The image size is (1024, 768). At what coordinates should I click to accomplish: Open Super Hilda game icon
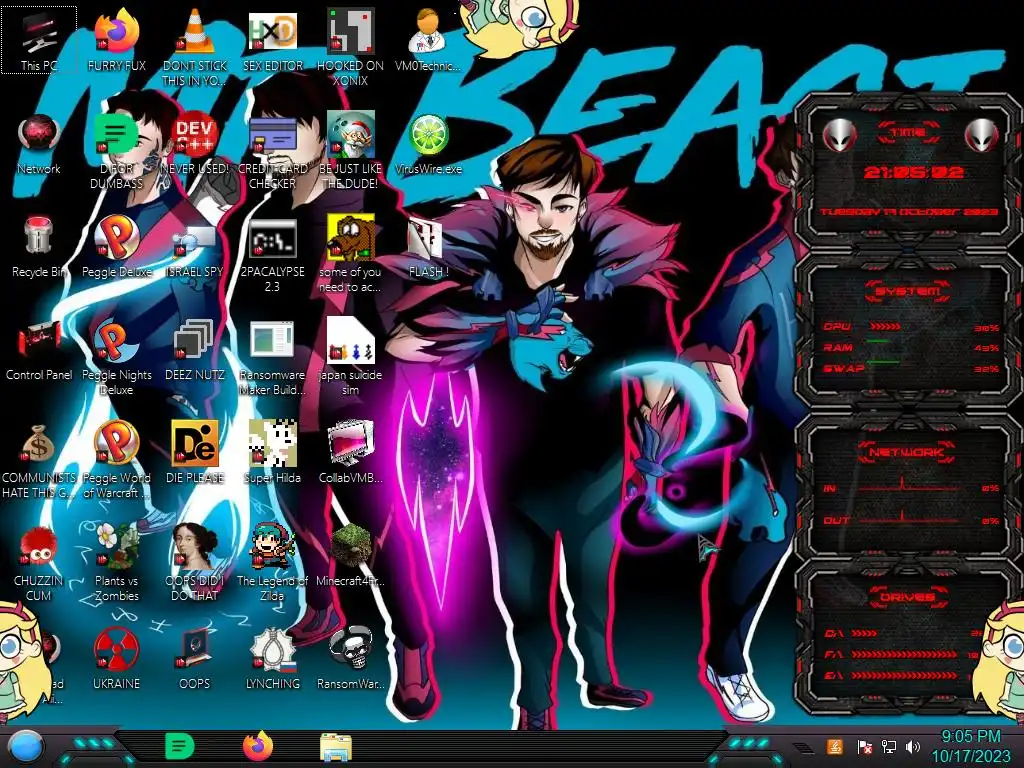point(272,453)
